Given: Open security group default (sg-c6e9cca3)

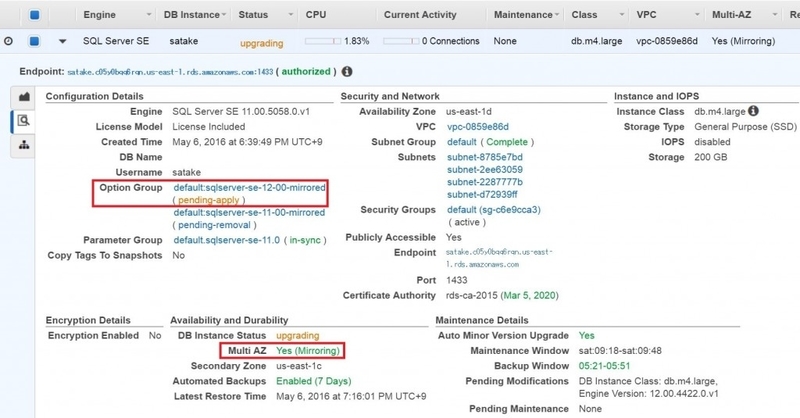Looking at the screenshot, I should click(x=493, y=210).
